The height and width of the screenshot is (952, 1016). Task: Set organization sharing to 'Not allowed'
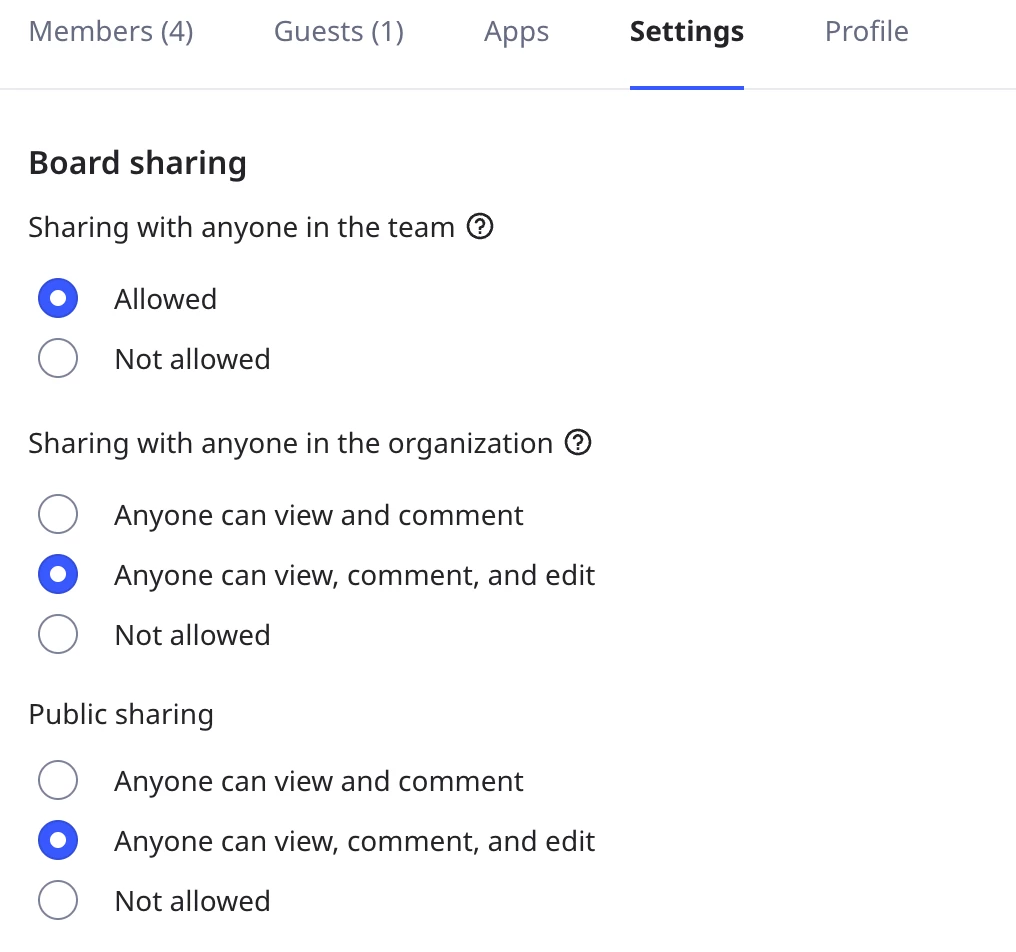(58, 635)
